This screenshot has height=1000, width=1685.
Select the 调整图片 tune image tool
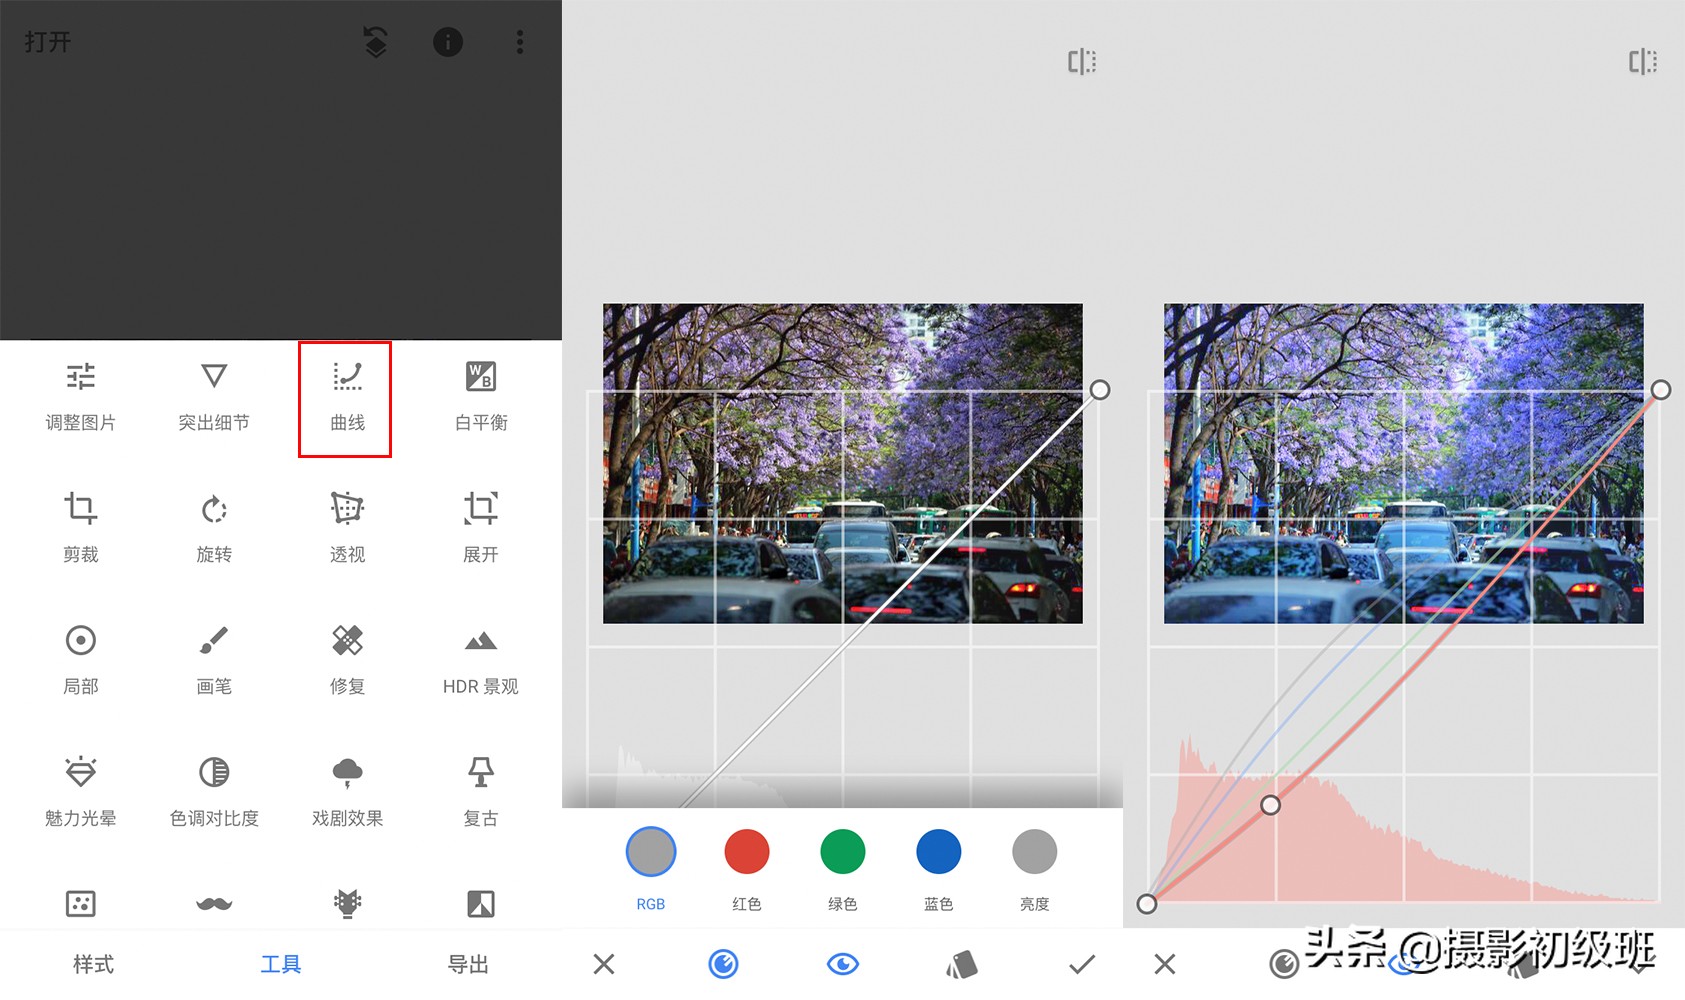81,398
